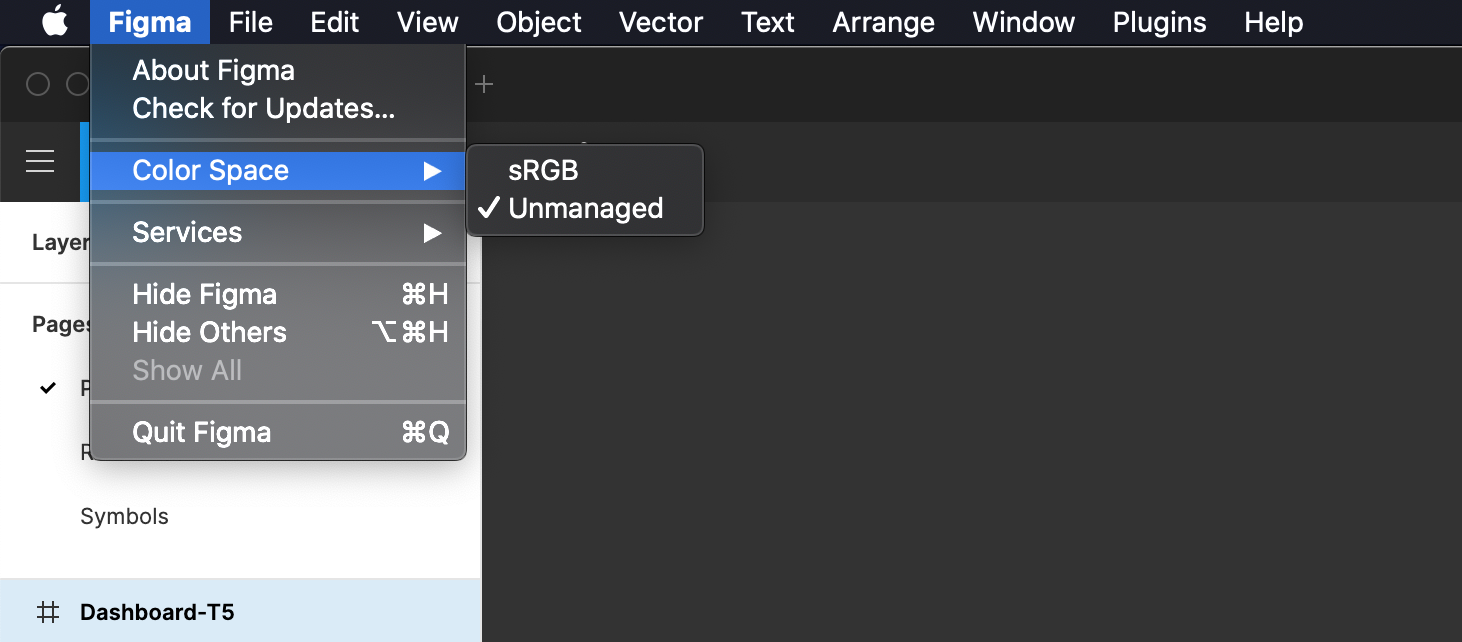Choose Hide Figma from the menu
The height and width of the screenshot is (642, 1462).
(x=205, y=295)
